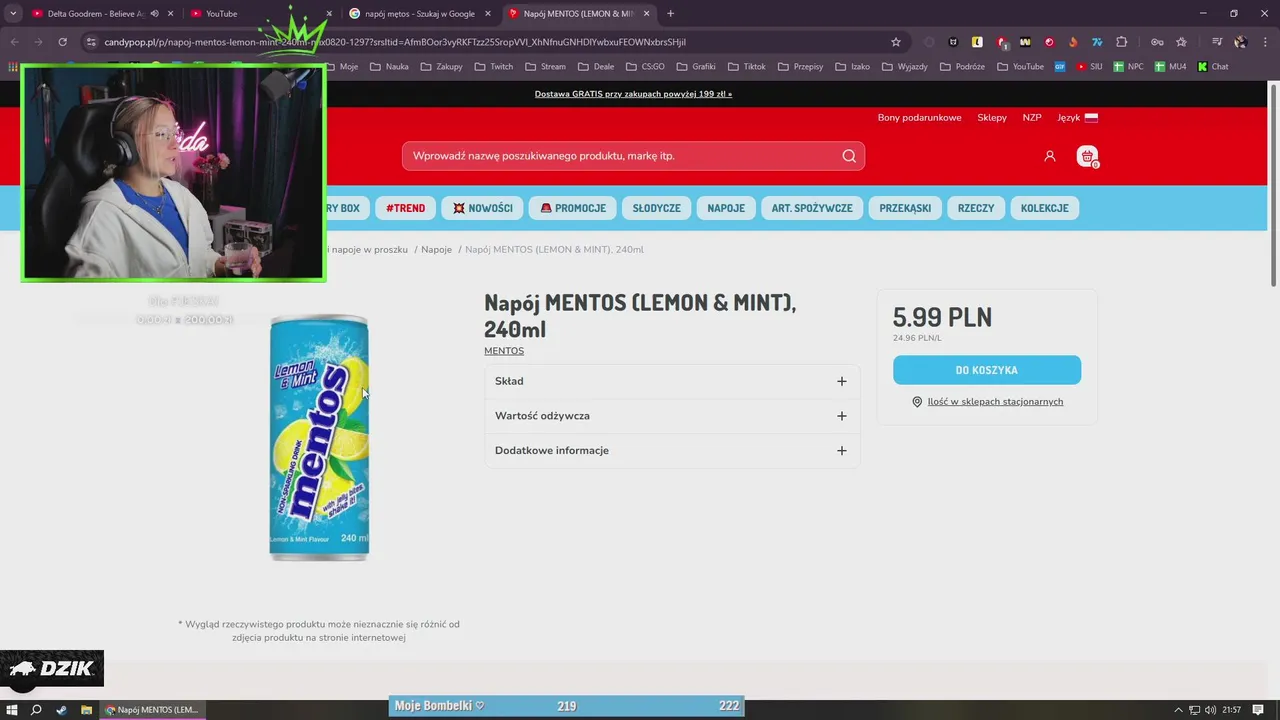Open the Windows Start button
The width and height of the screenshot is (1280, 720).
(x=12, y=709)
